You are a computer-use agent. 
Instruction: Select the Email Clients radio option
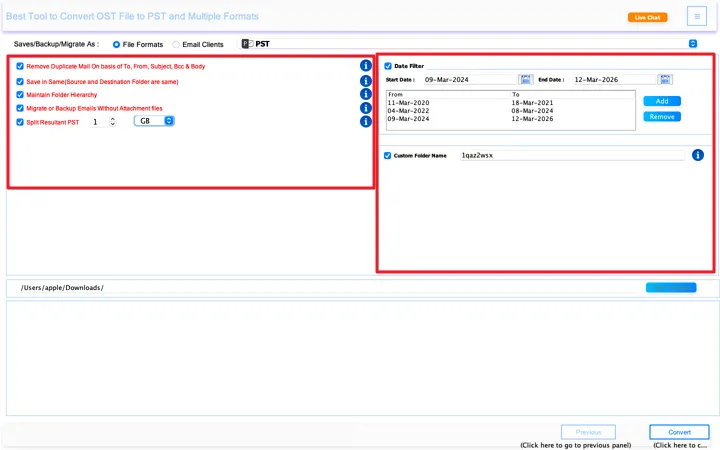point(177,44)
